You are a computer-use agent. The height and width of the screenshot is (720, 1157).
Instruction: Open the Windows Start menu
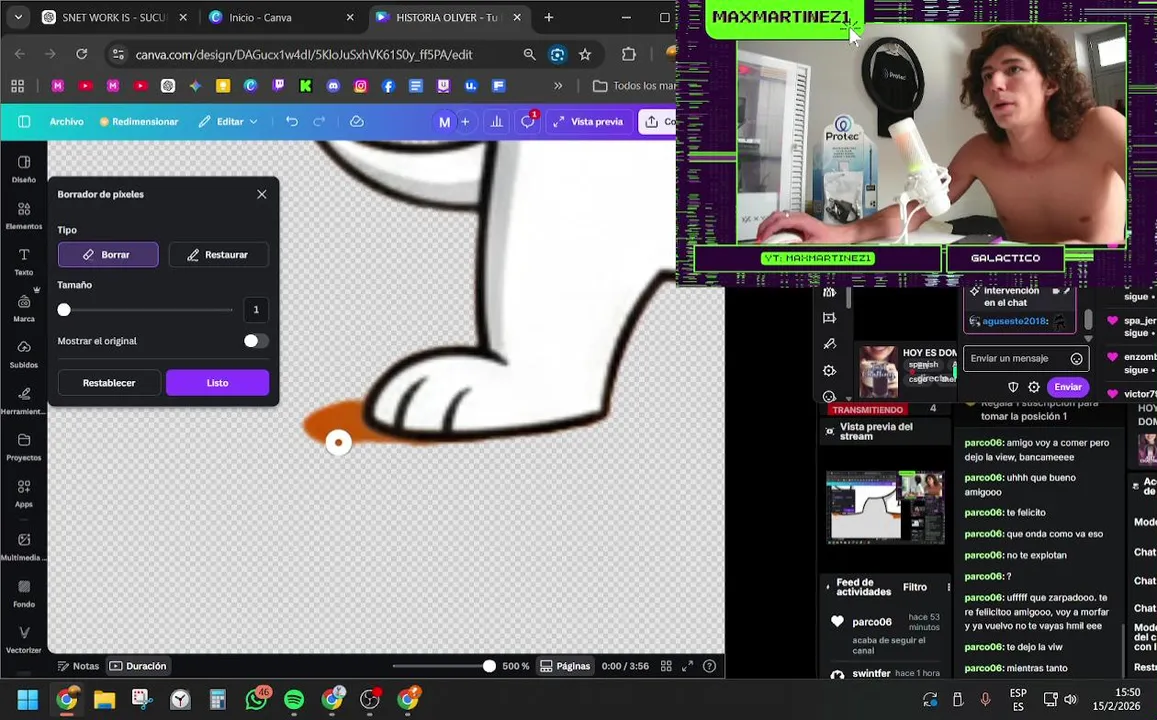[x=28, y=699]
